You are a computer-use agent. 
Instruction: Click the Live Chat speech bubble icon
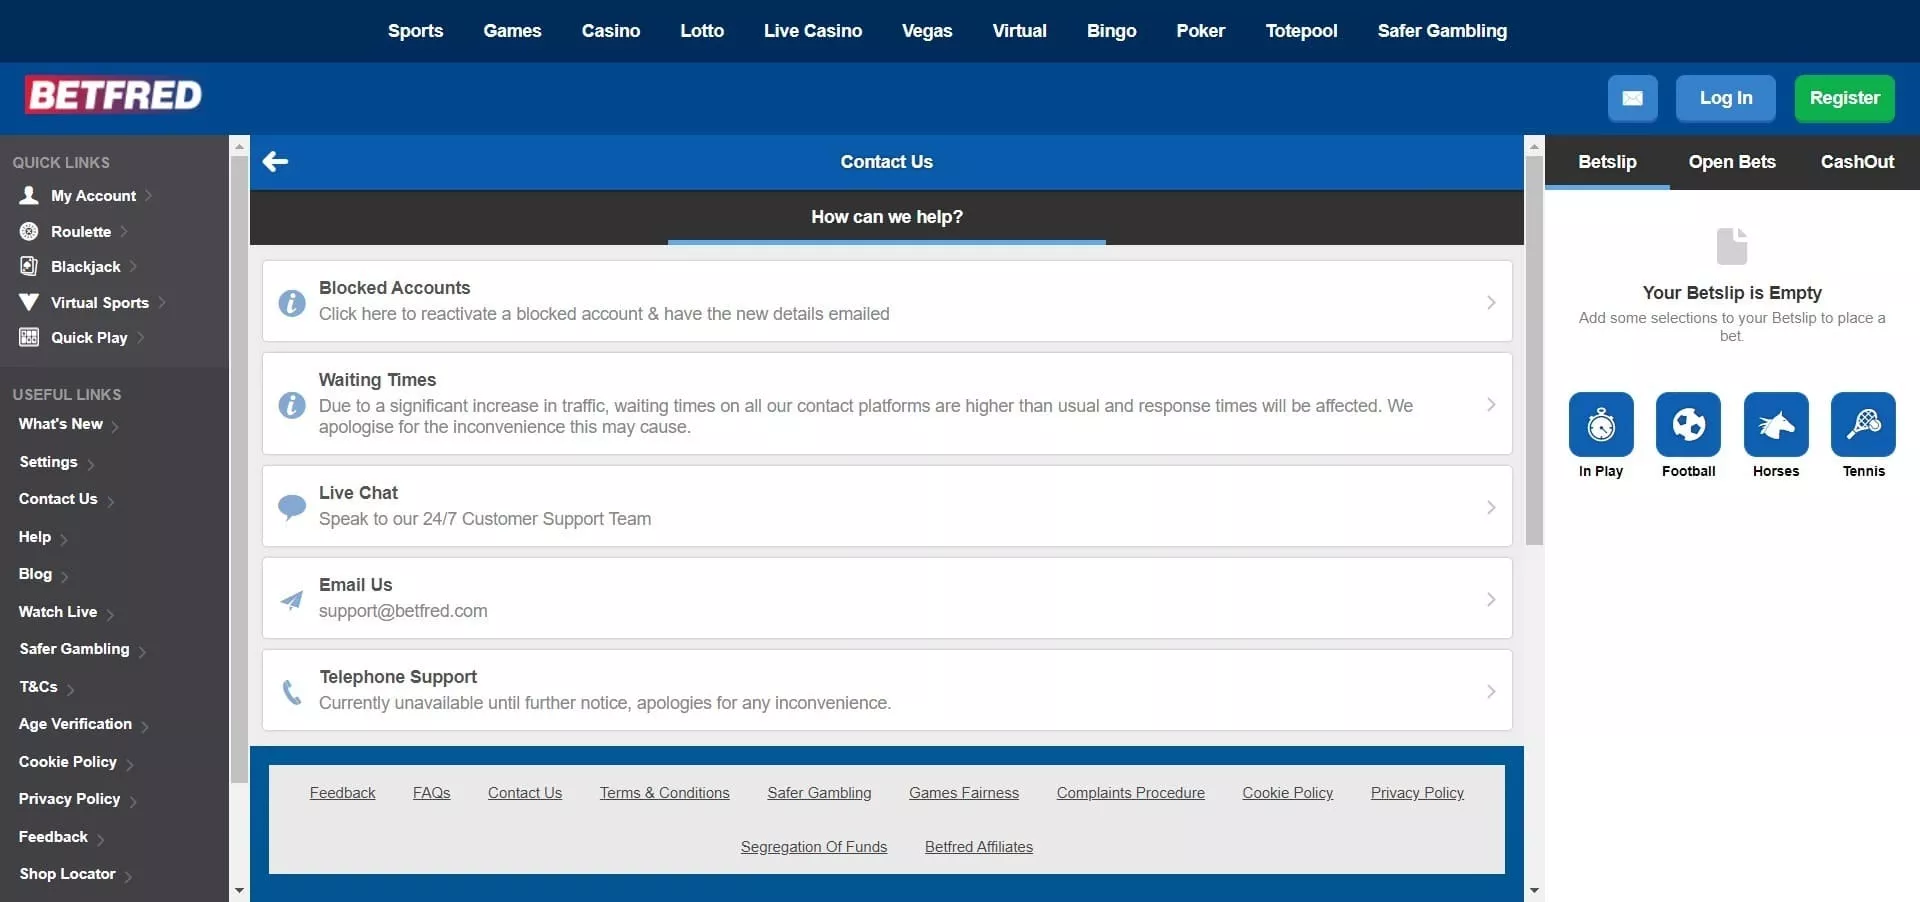(292, 507)
